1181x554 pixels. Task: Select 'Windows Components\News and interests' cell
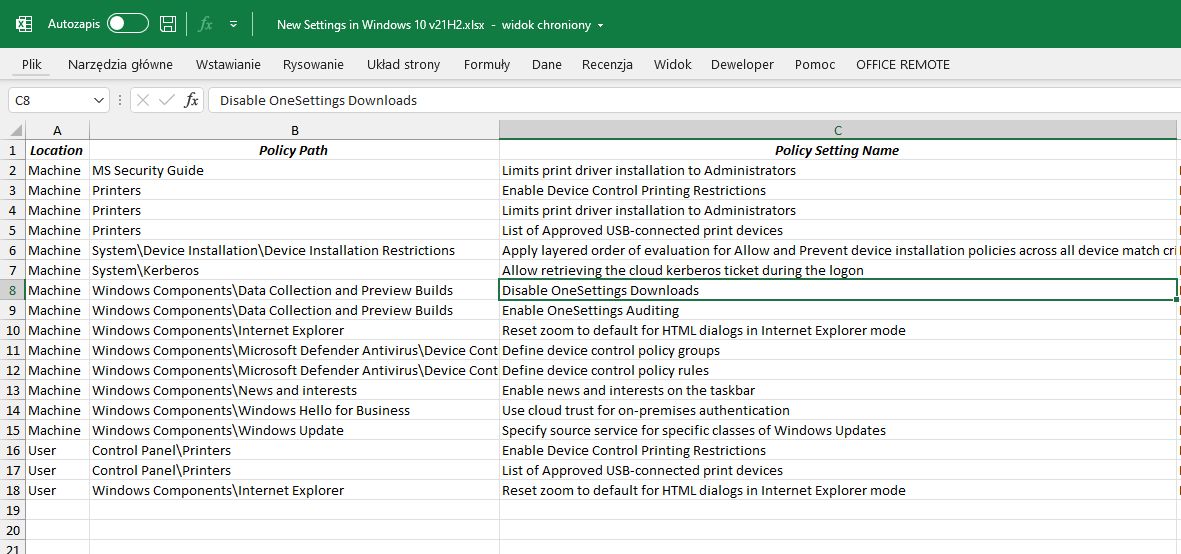pyautogui.click(x=294, y=390)
